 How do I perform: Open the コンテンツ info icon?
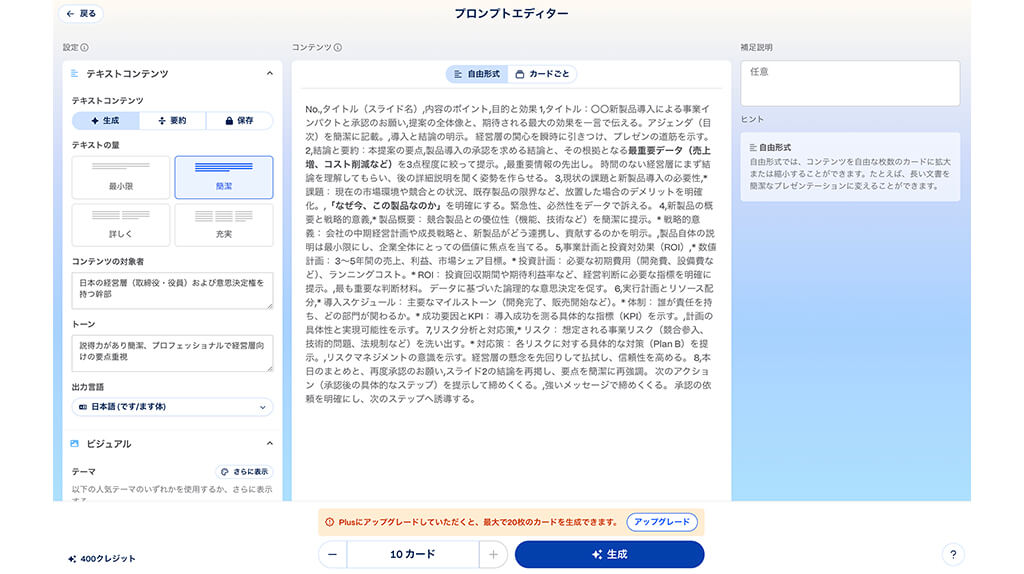(338, 48)
